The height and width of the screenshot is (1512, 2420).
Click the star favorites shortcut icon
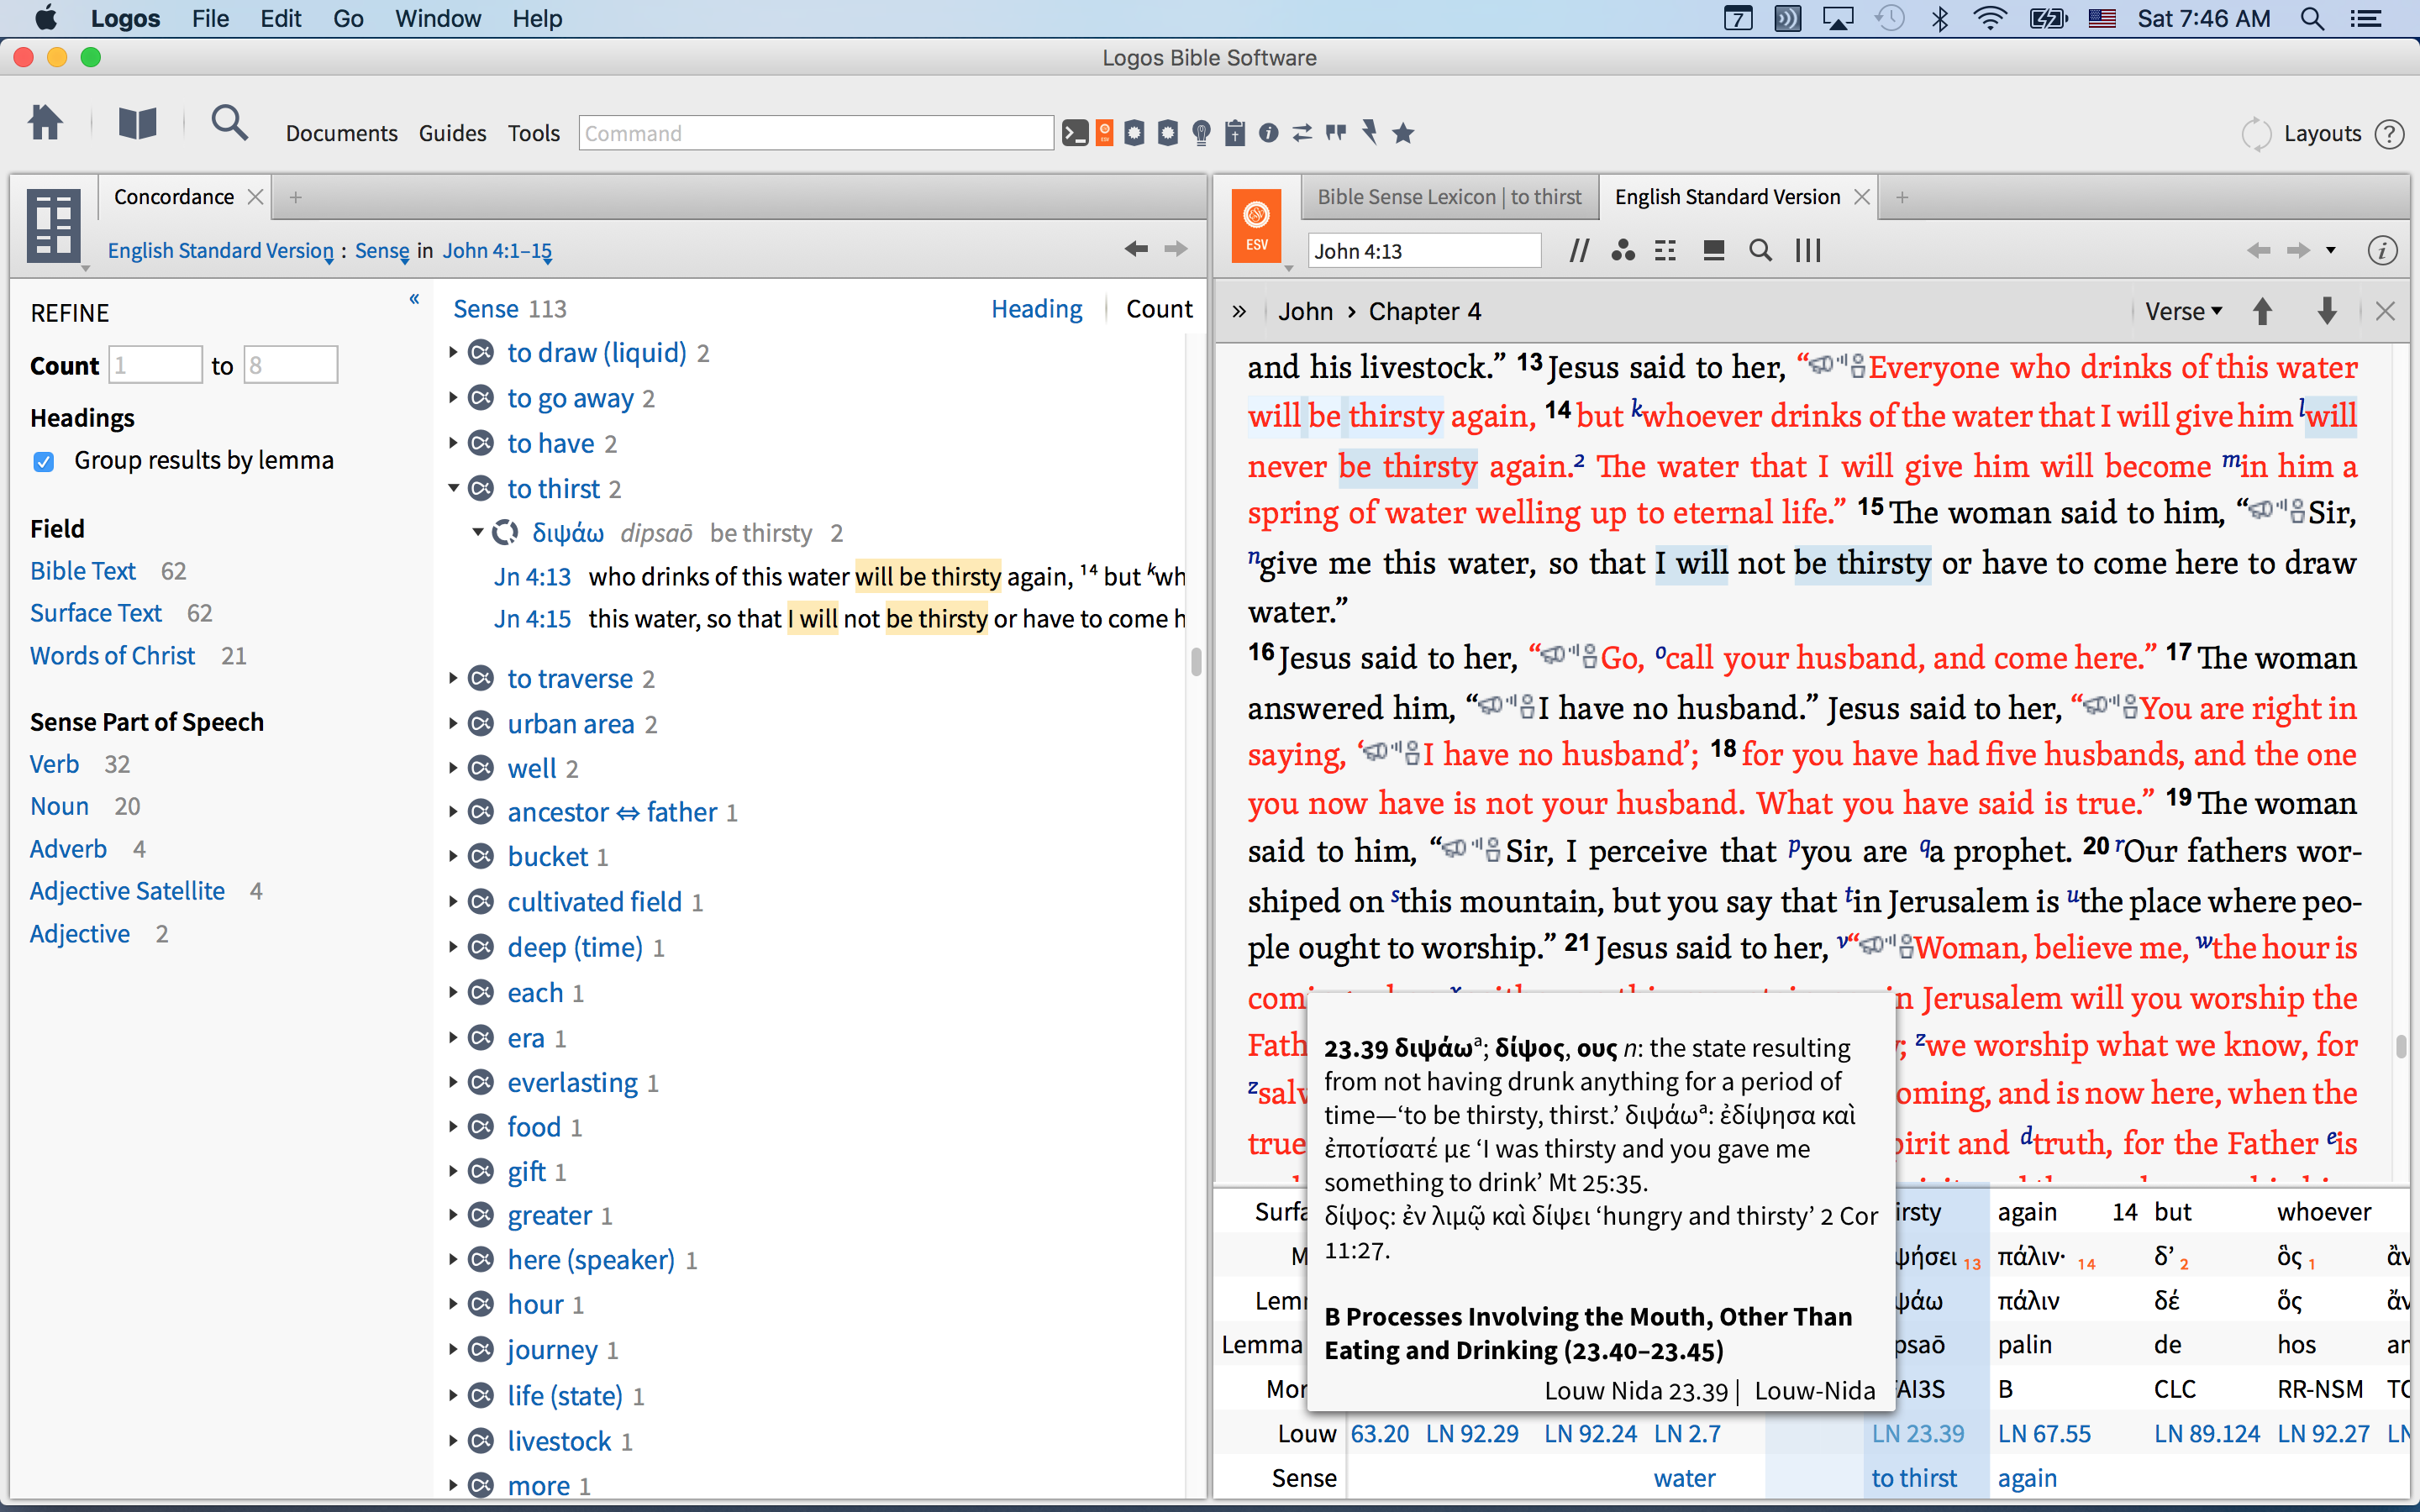(1404, 133)
